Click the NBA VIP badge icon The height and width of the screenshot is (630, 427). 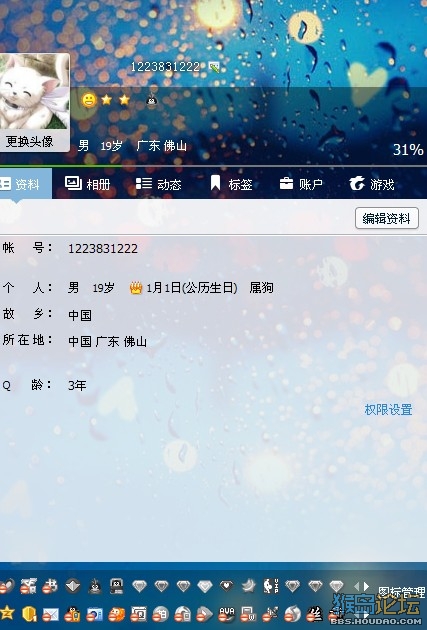(271, 586)
